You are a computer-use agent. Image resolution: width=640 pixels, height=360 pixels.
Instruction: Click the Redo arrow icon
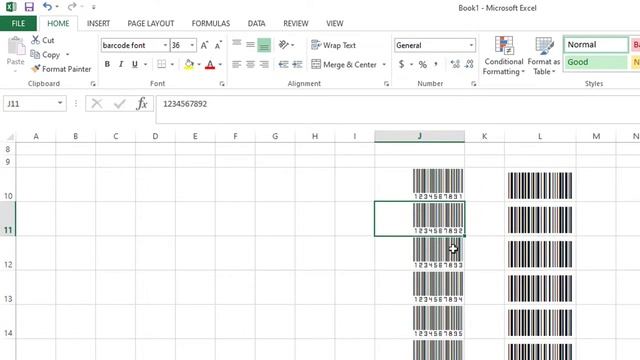point(72,7)
